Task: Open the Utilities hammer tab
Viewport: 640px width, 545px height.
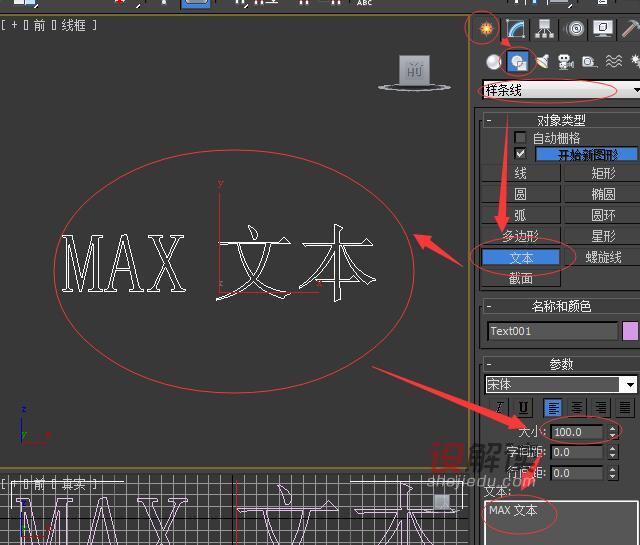Action: pyautogui.click(x=631, y=29)
